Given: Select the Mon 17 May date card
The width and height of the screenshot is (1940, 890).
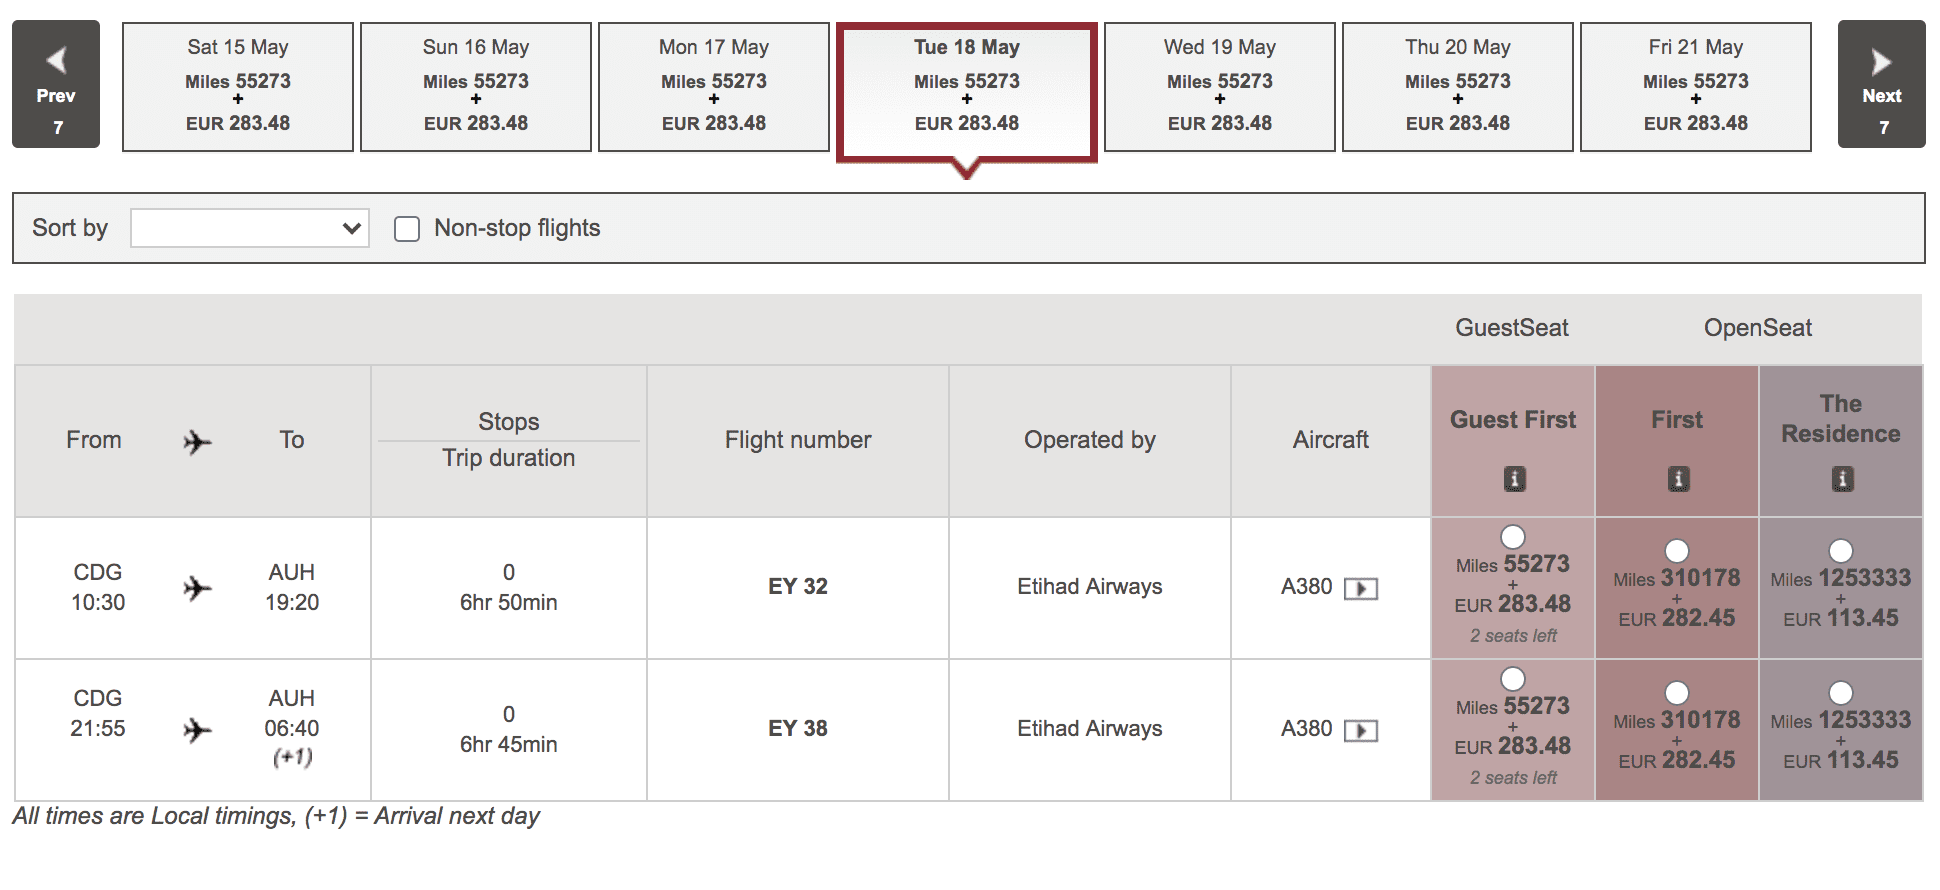Looking at the screenshot, I should click(714, 86).
